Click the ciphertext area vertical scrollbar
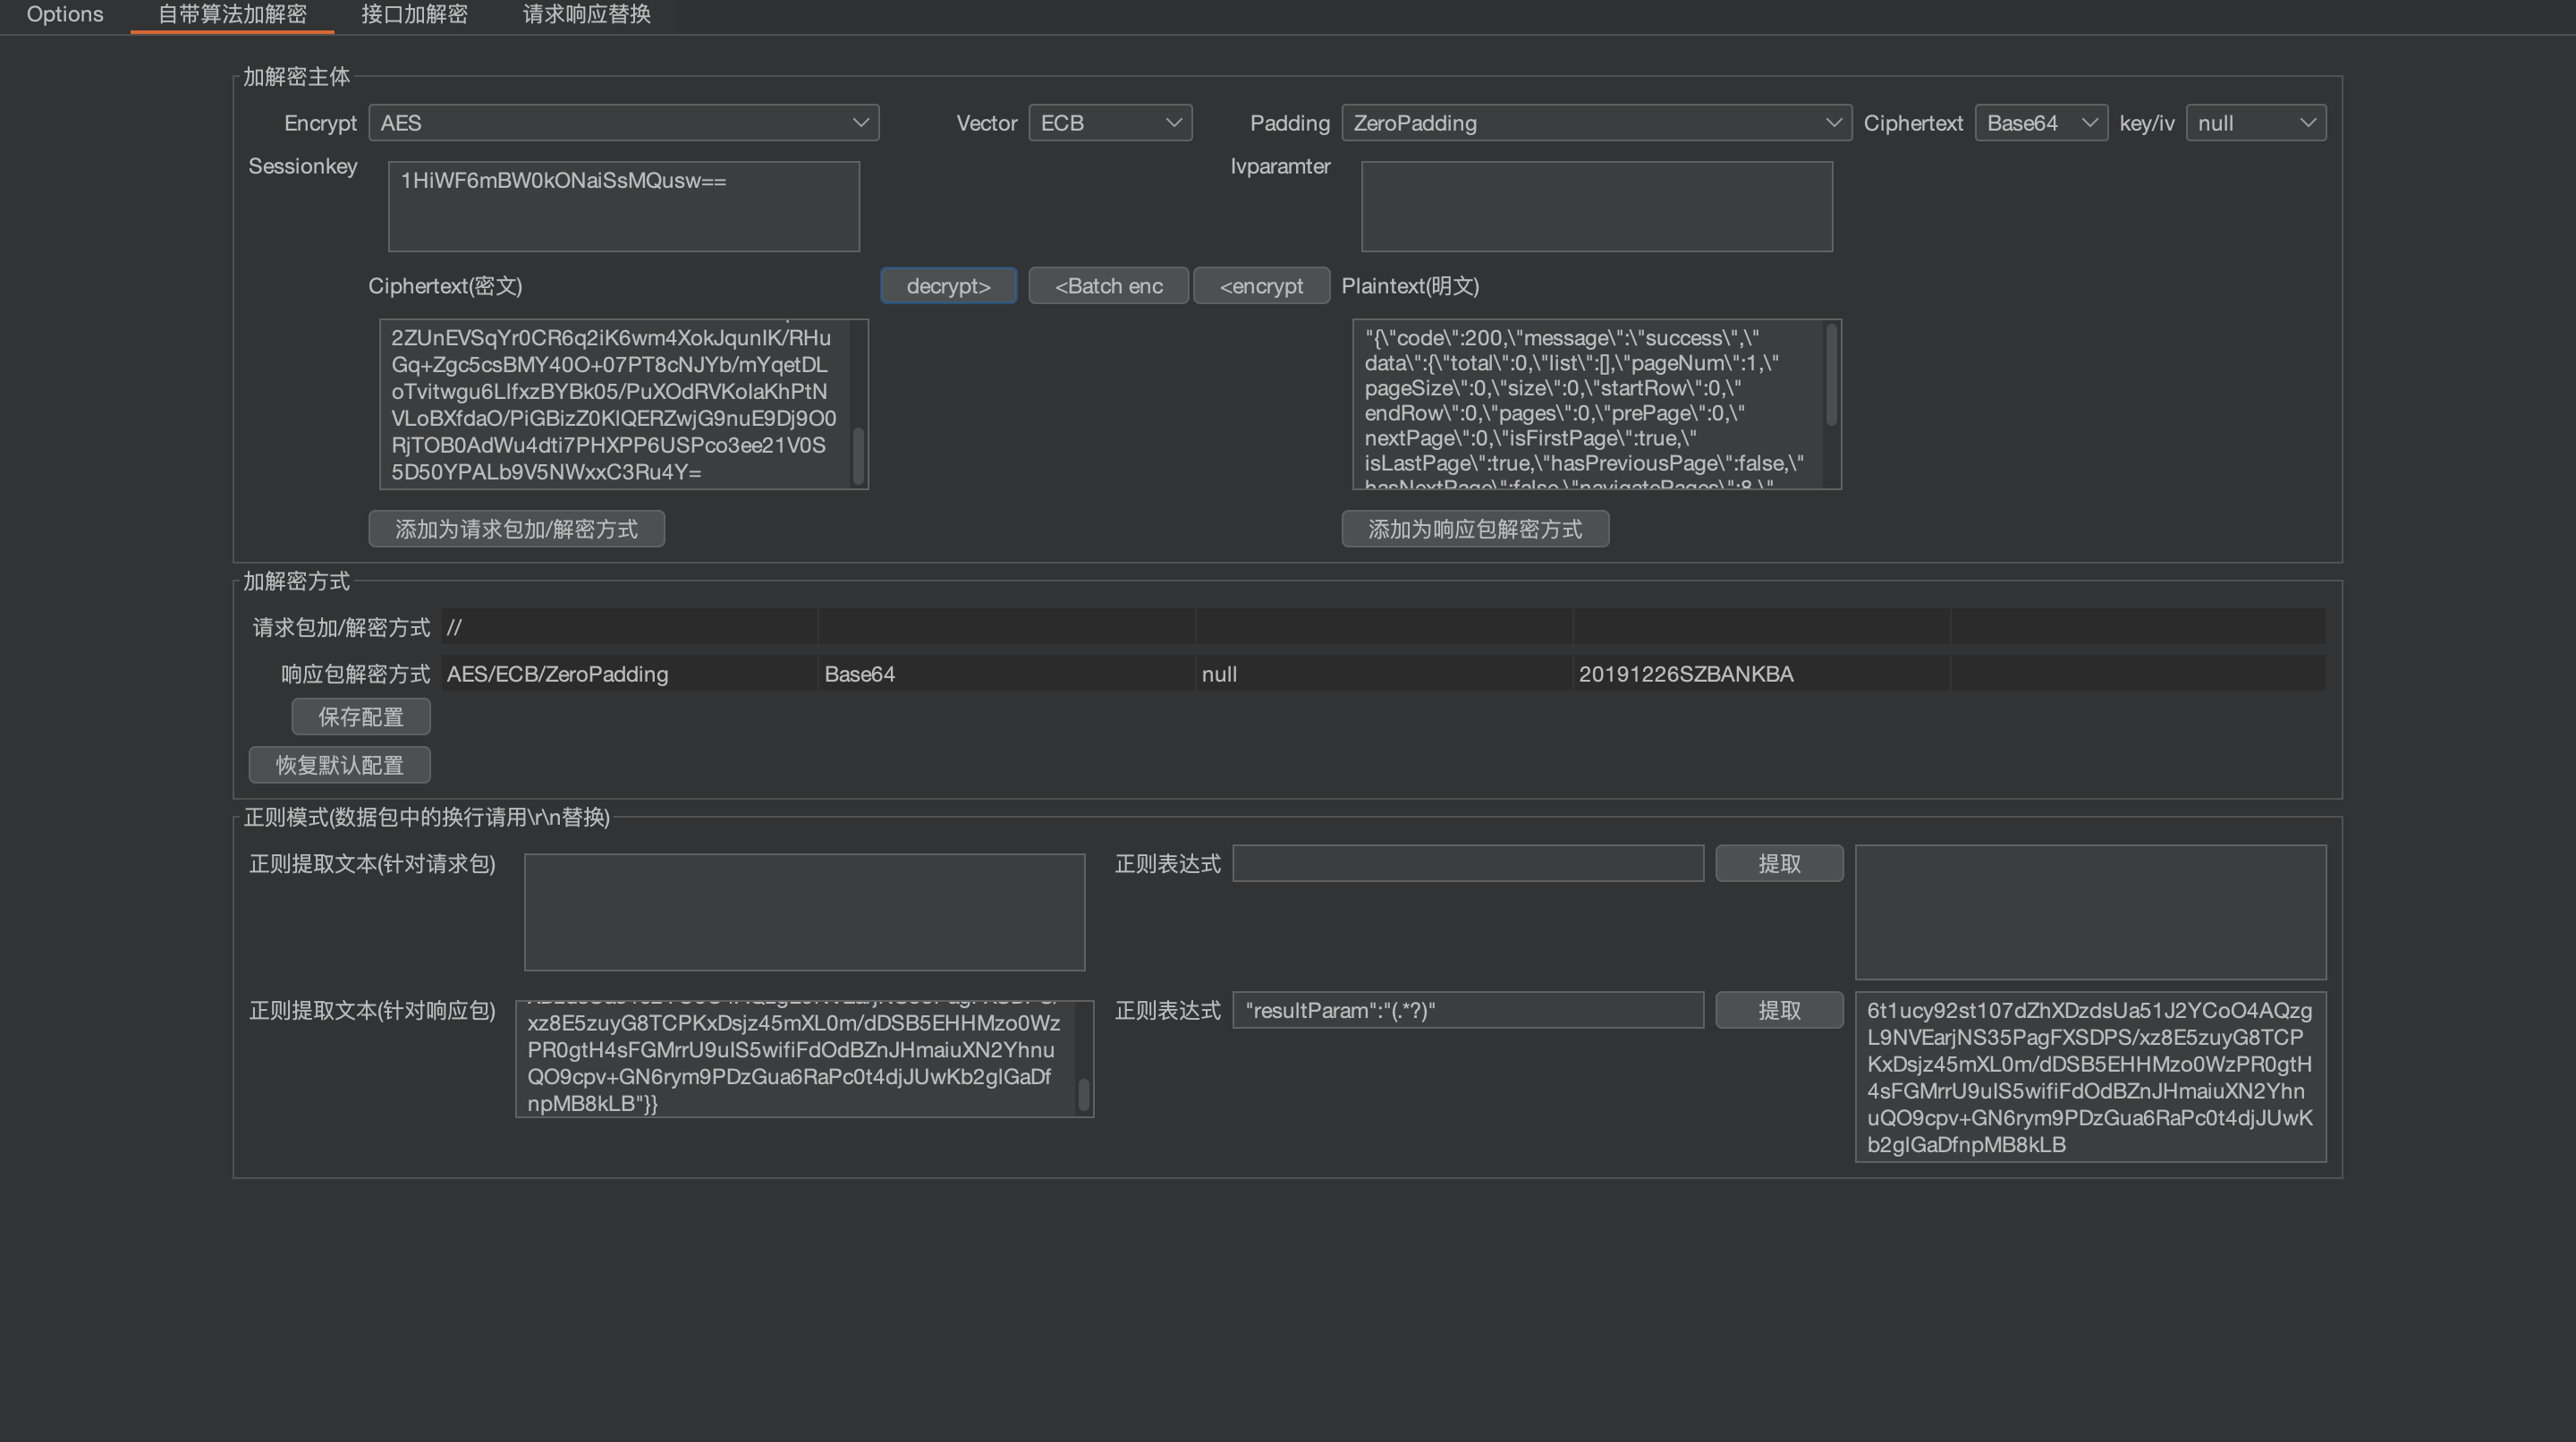 858,456
